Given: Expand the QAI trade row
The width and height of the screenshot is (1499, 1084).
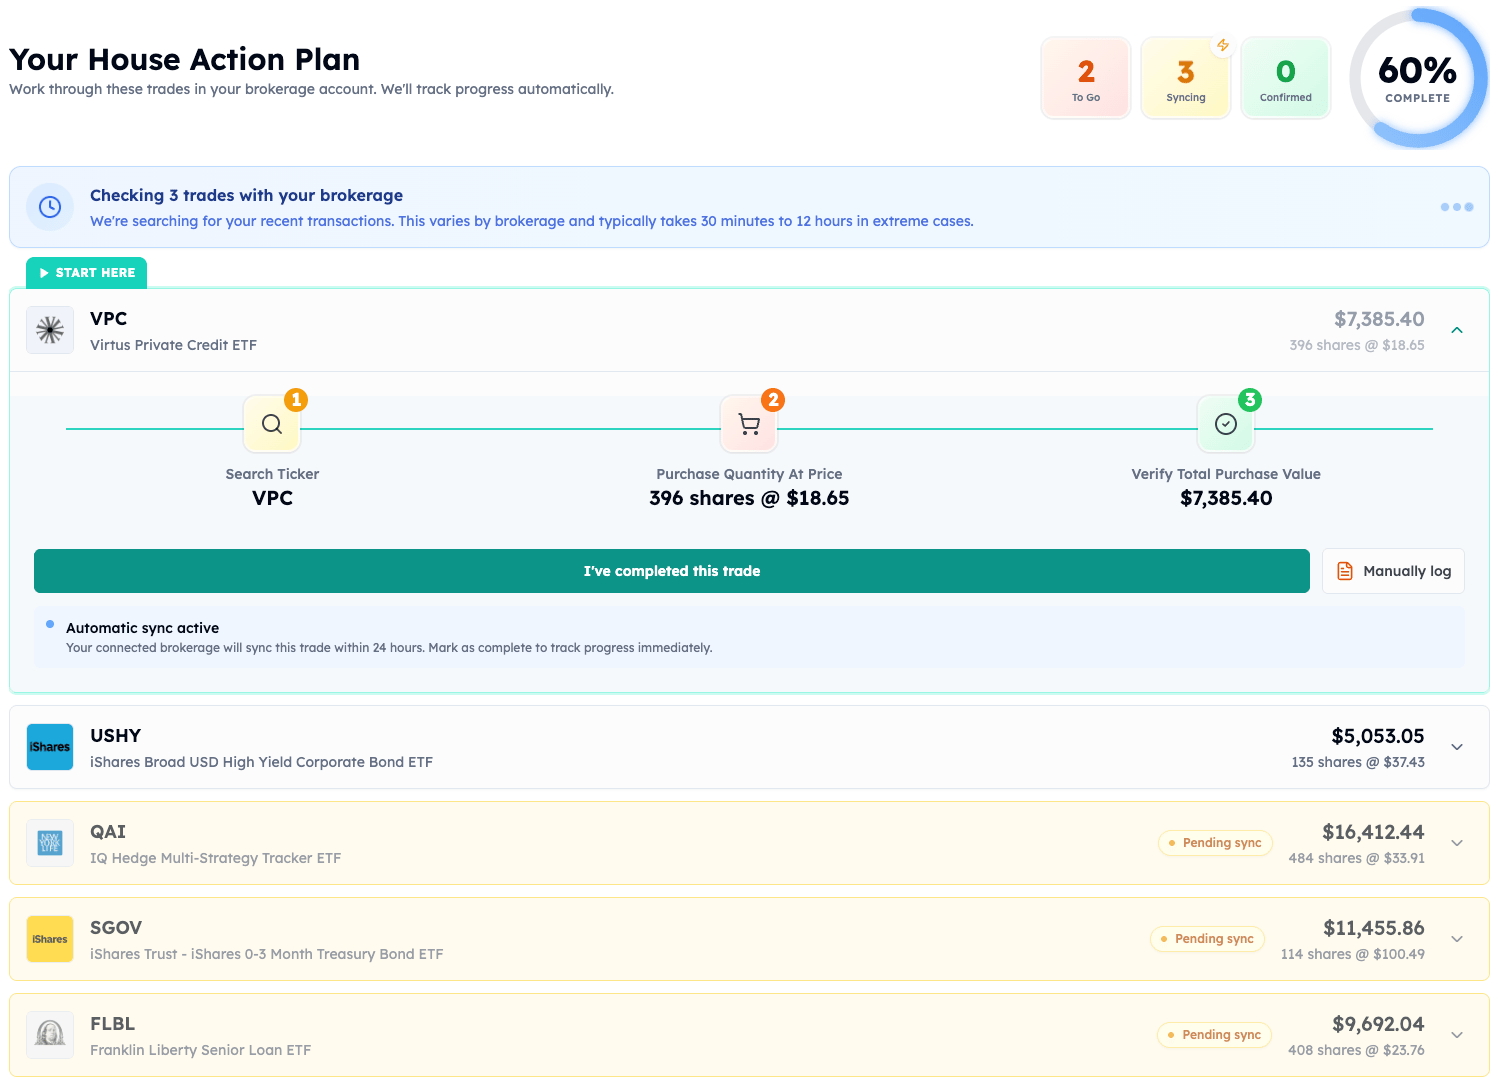Looking at the screenshot, I should (x=1457, y=843).
